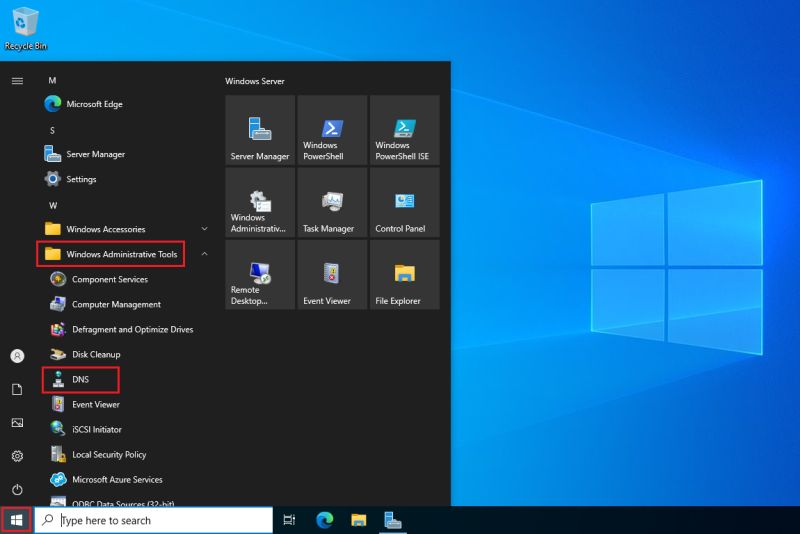Open the File Explorer tile
The image size is (800, 534).
[405, 275]
